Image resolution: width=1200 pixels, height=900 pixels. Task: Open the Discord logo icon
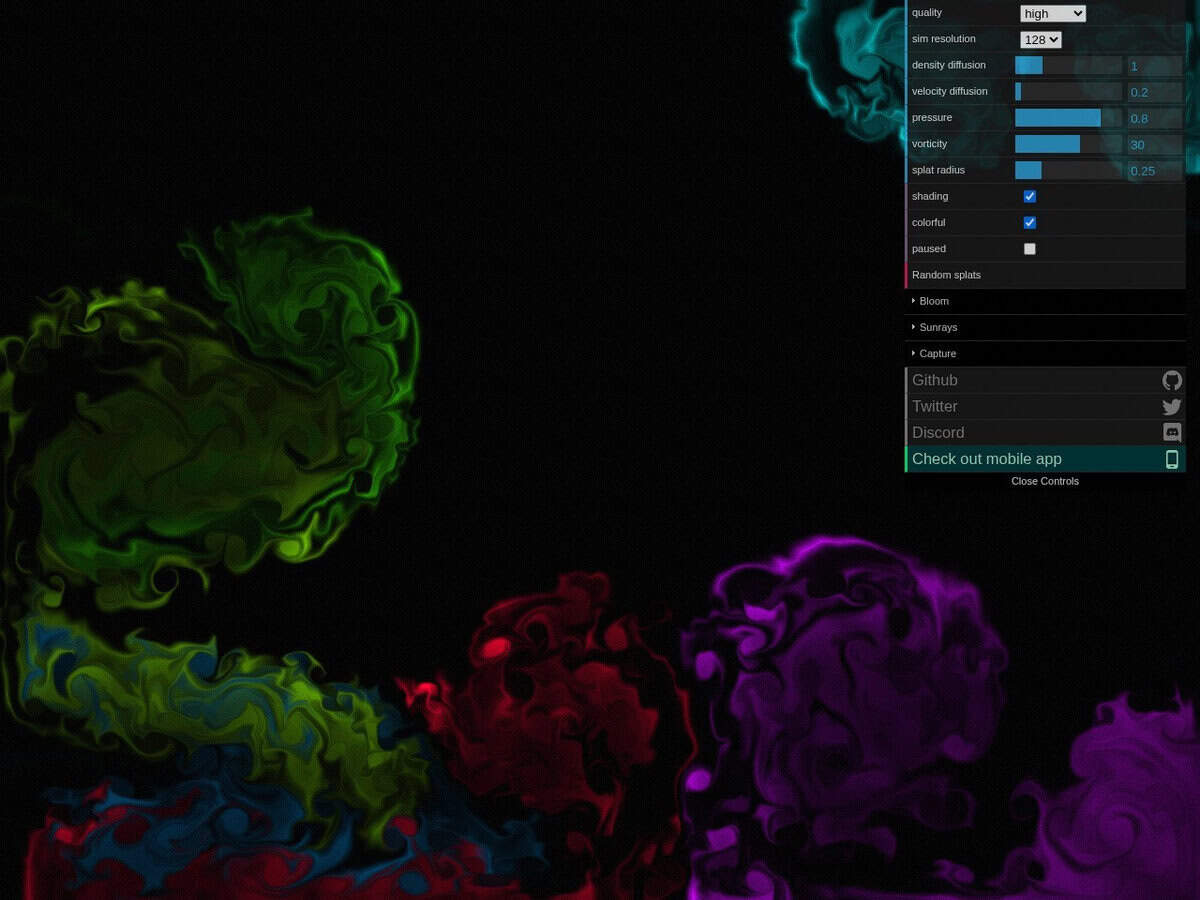click(1172, 433)
